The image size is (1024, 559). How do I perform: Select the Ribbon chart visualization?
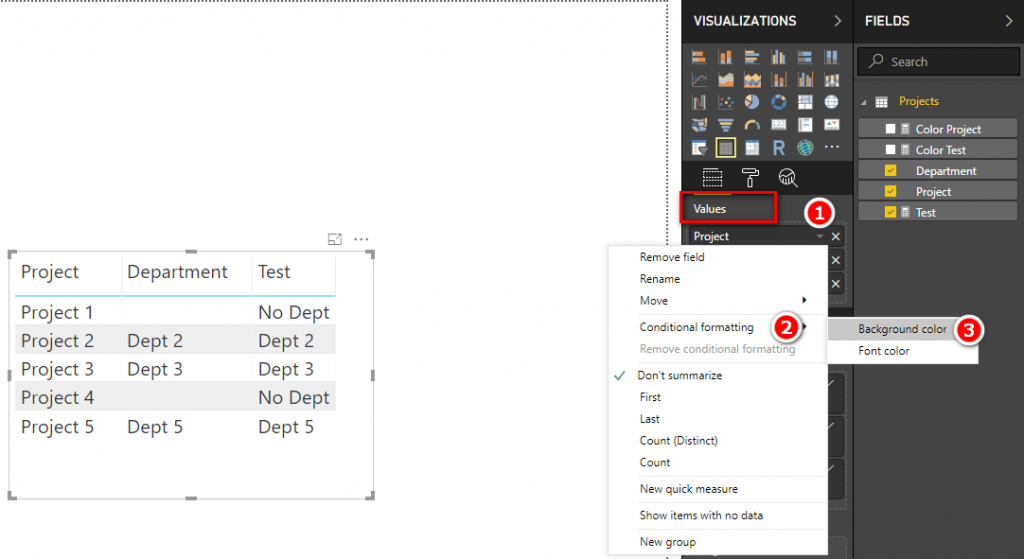click(831, 80)
